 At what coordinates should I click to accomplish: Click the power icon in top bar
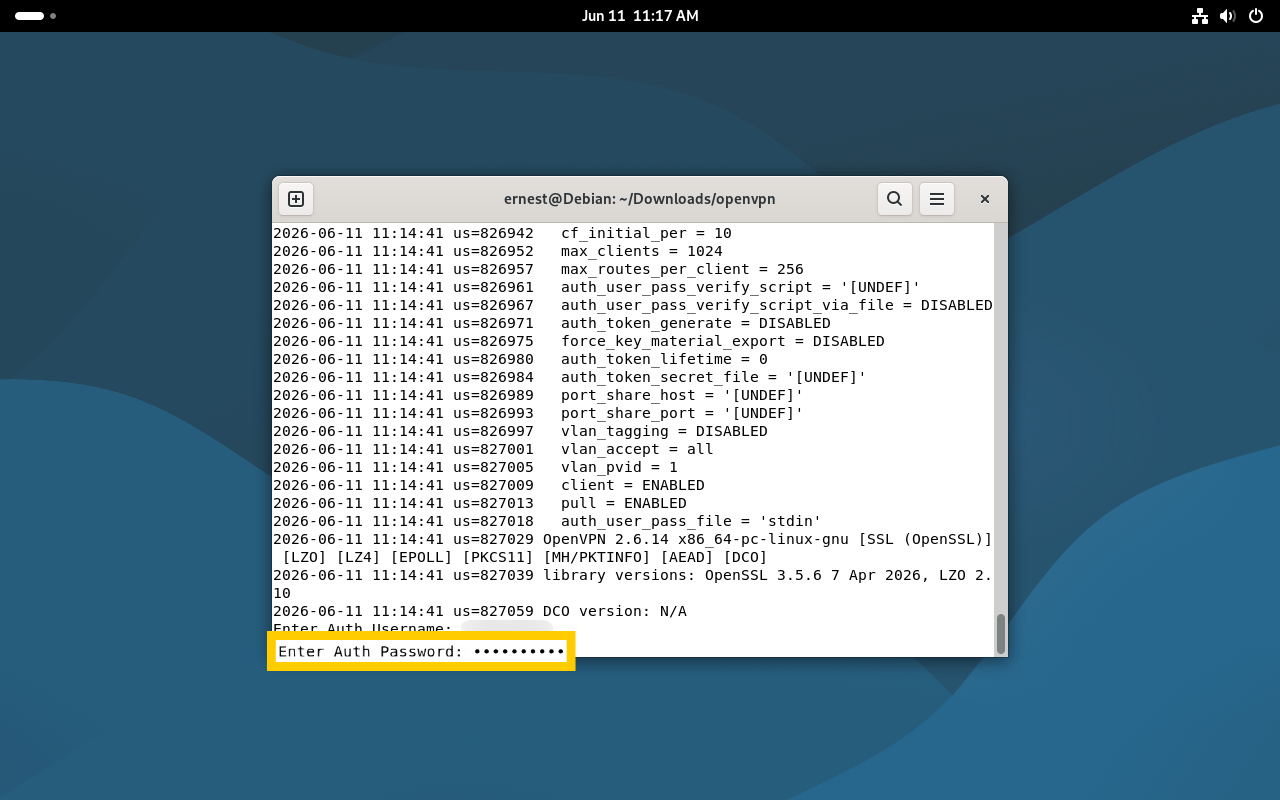click(1256, 16)
